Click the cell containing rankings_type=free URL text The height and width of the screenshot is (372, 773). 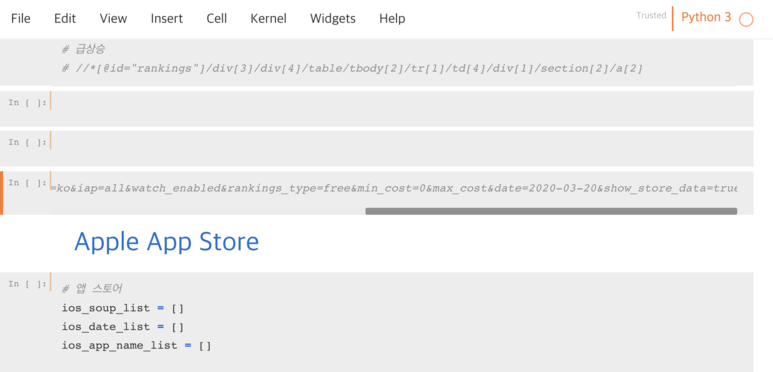click(394, 189)
